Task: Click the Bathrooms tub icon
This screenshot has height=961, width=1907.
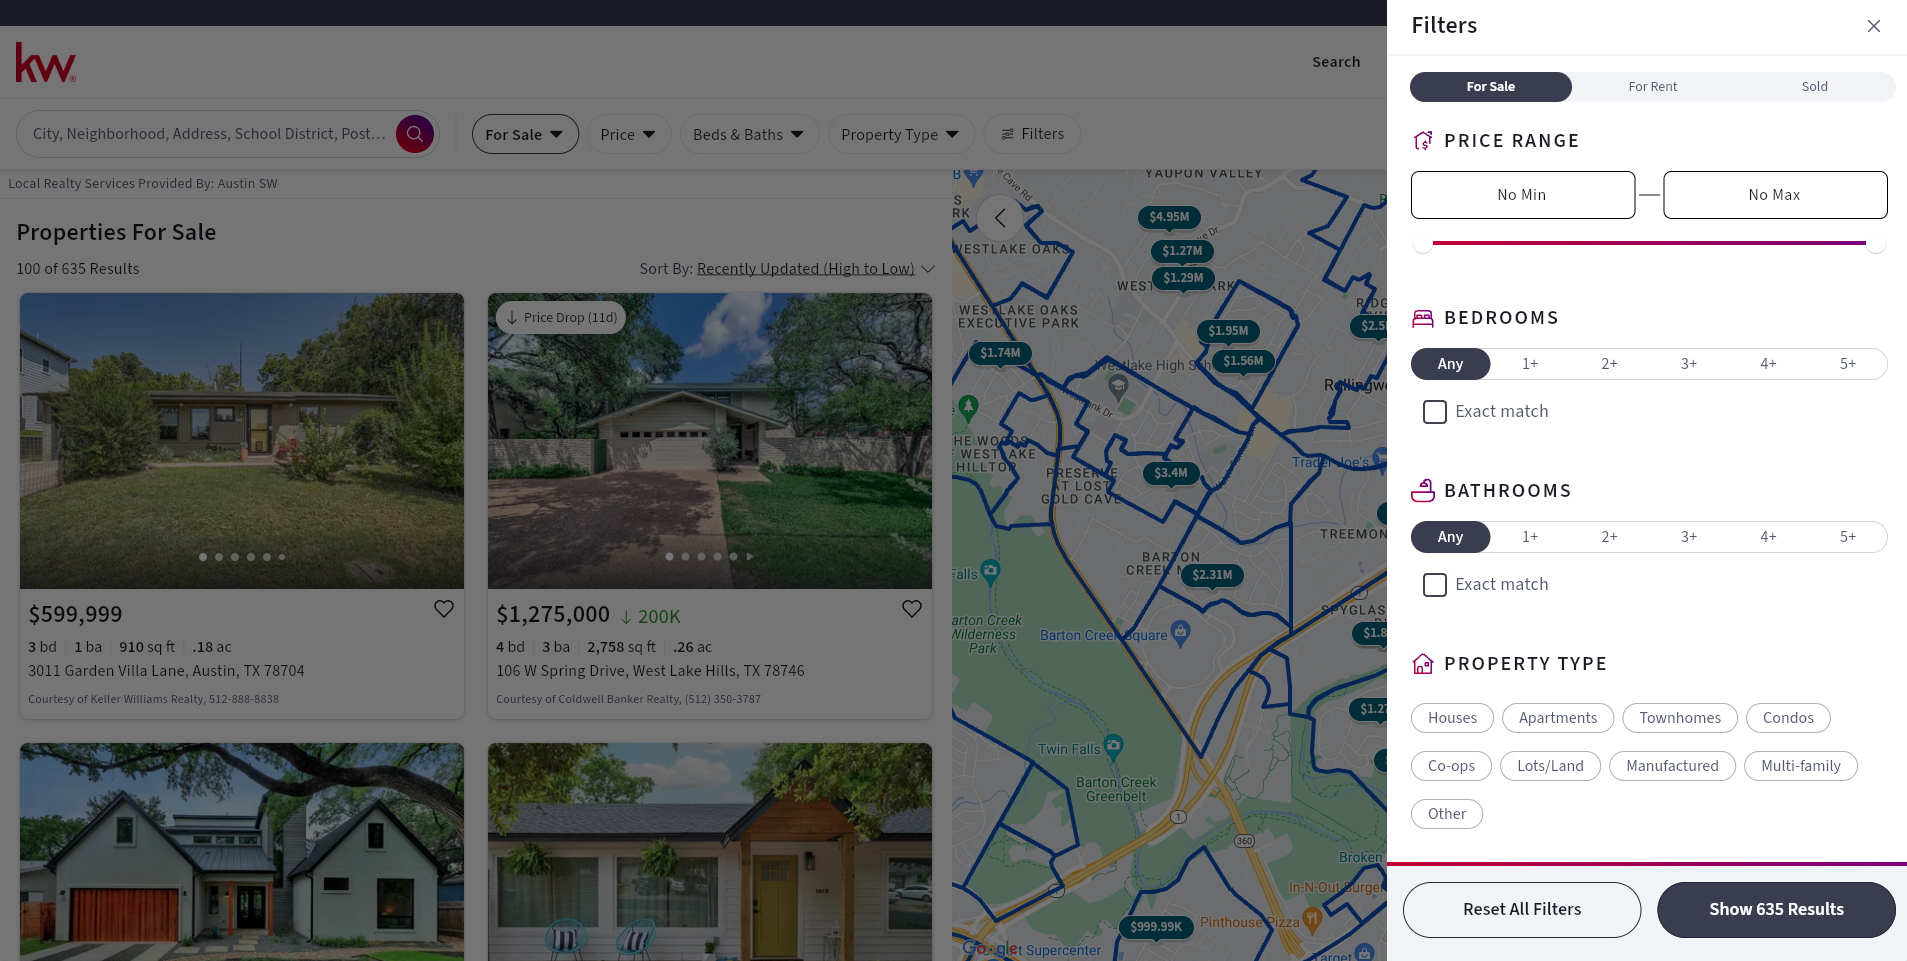Action: (x=1423, y=491)
